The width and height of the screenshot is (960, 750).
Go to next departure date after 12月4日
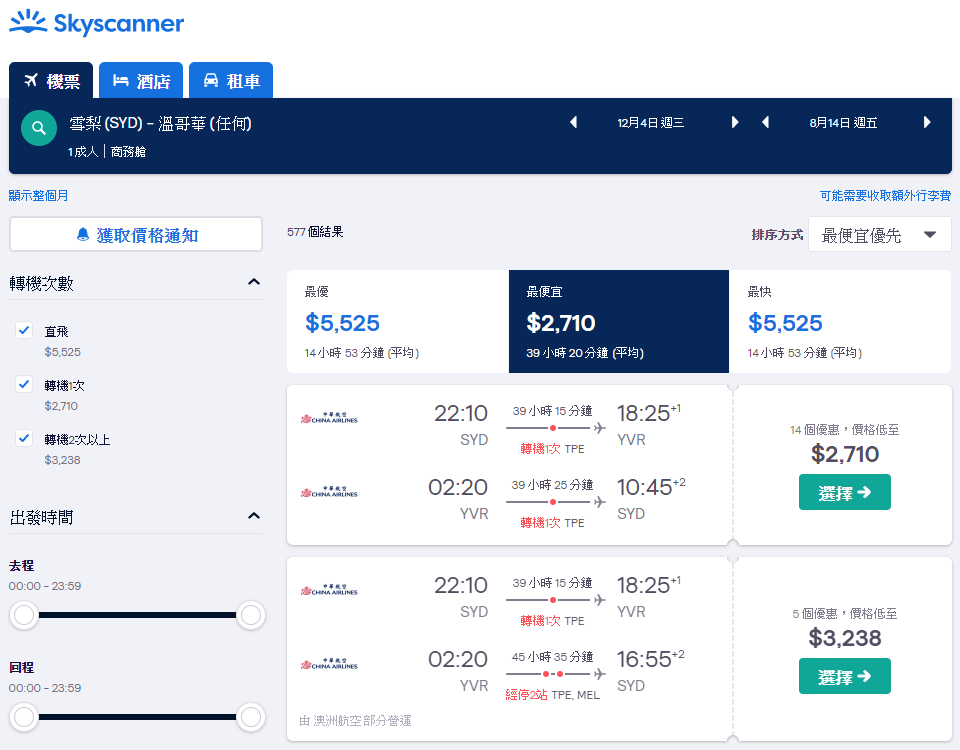point(735,122)
